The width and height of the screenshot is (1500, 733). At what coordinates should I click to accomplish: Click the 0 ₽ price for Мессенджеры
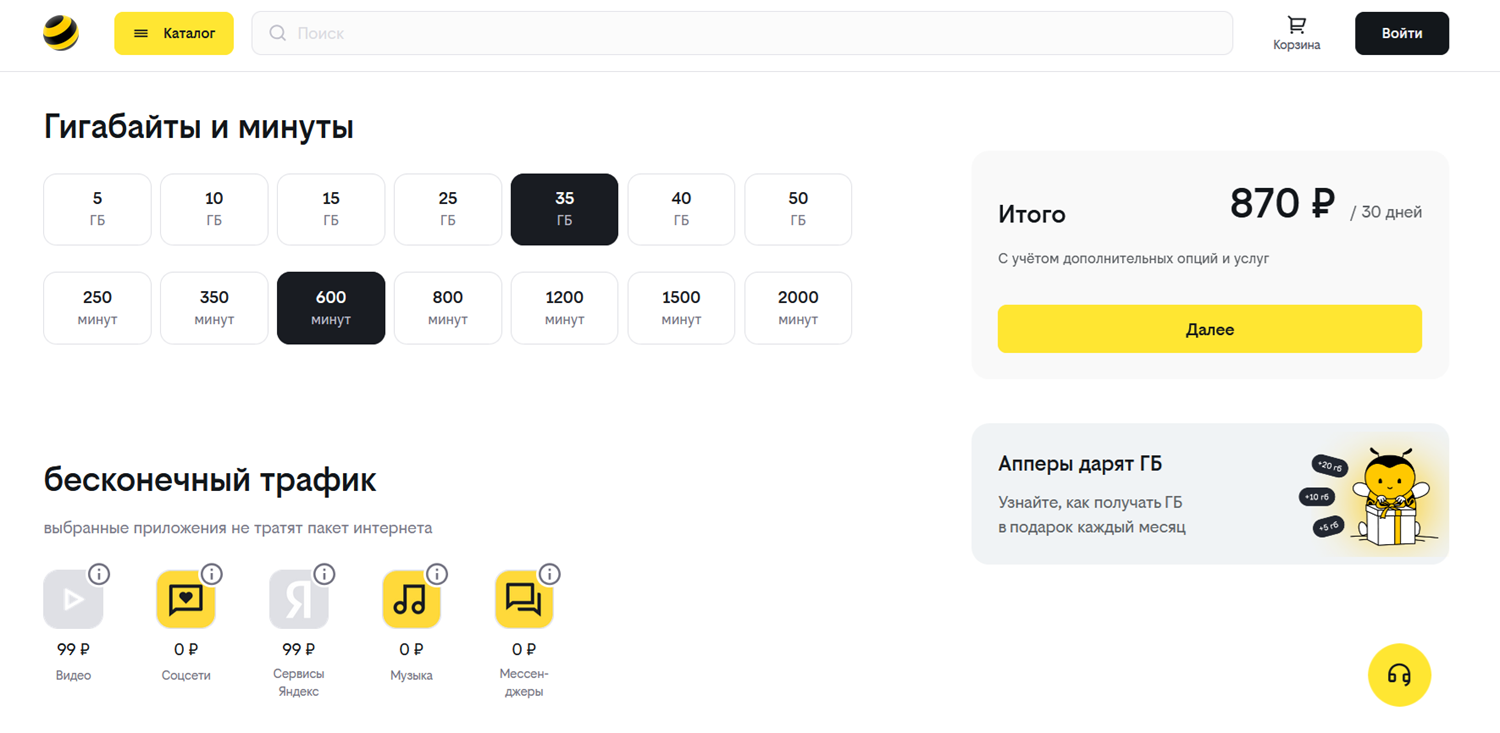pyautogui.click(x=524, y=650)
